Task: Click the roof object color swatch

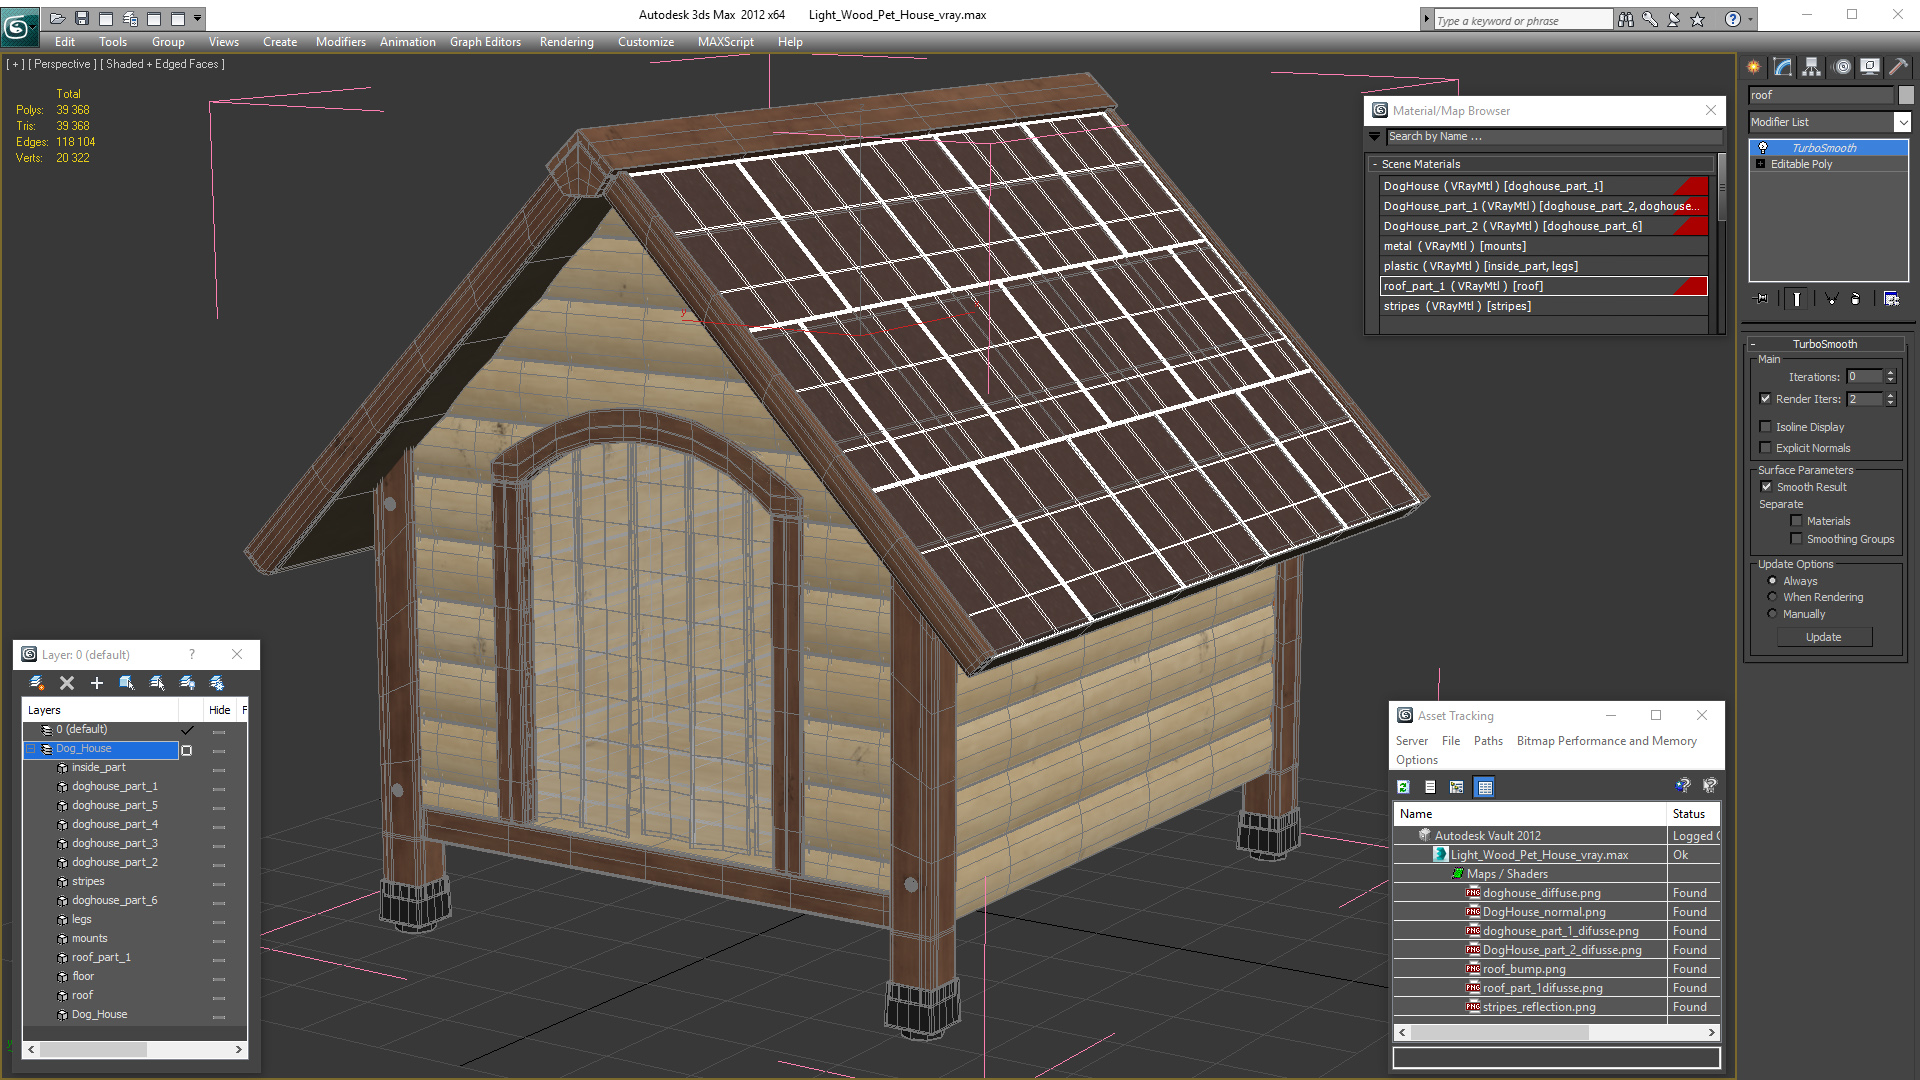Action: 1906,95
